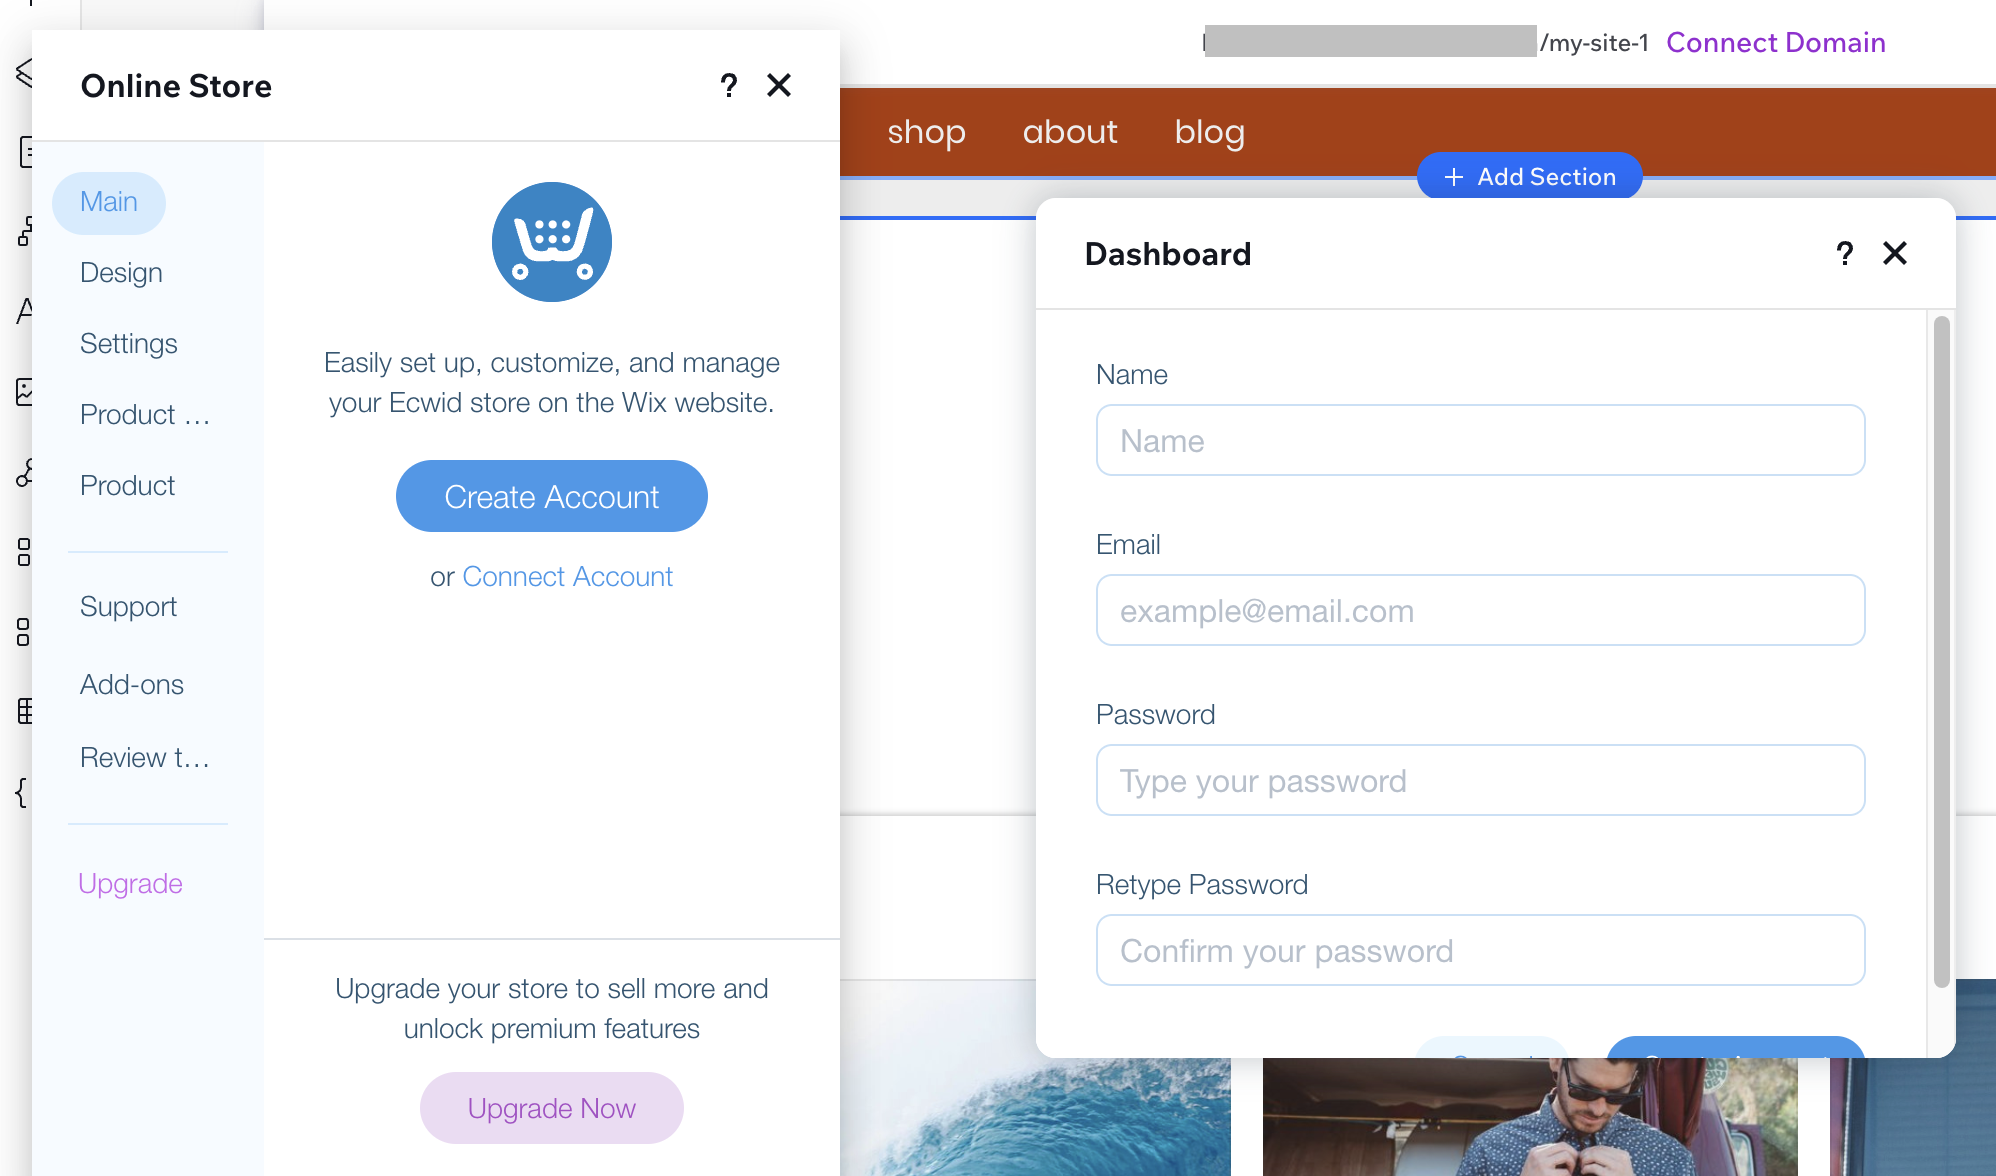1996x1176 pixels.
Task: Click the Upgrade Now button
Action: [552, 1108]
